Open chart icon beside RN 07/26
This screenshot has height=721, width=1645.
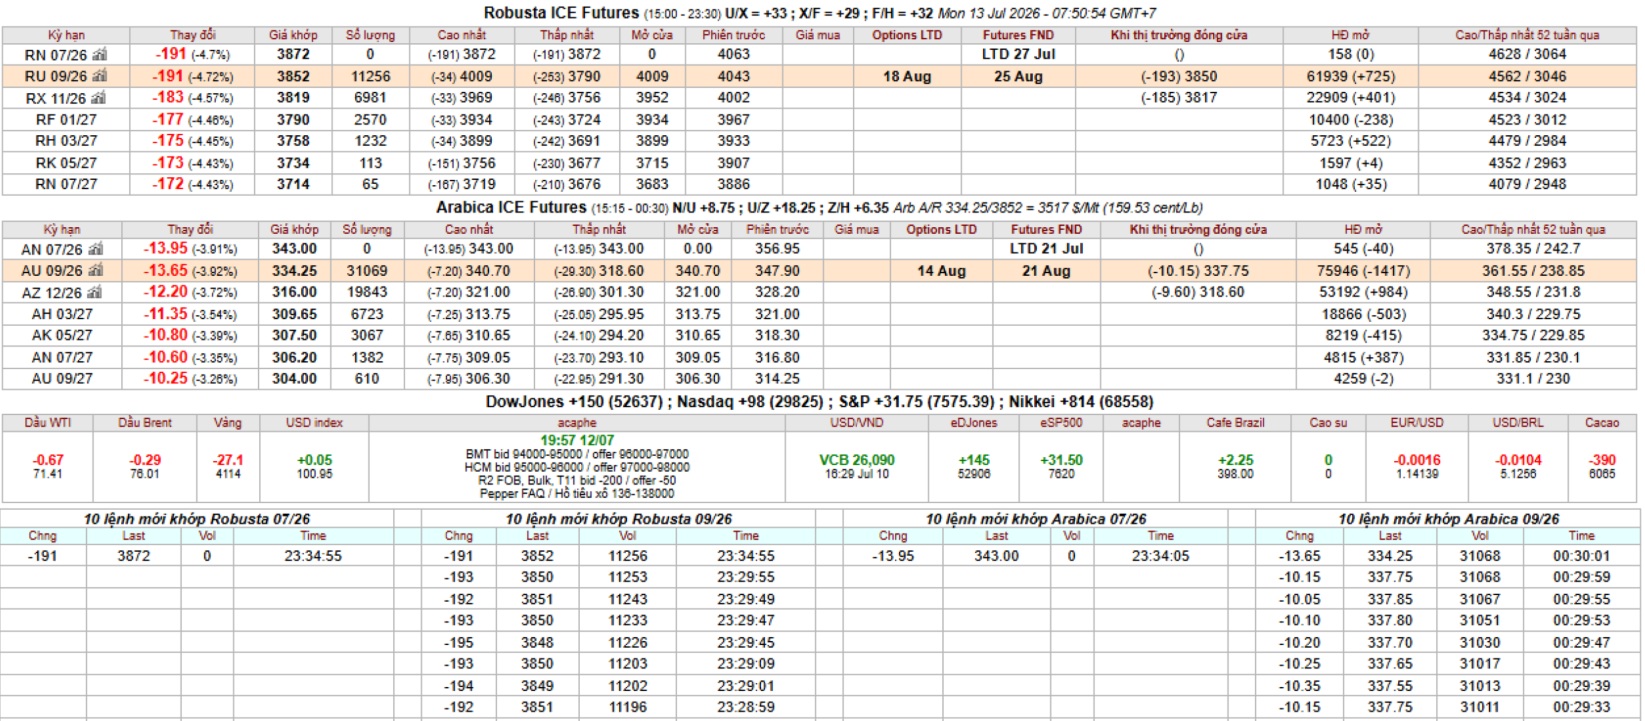[x=99, y=54]
